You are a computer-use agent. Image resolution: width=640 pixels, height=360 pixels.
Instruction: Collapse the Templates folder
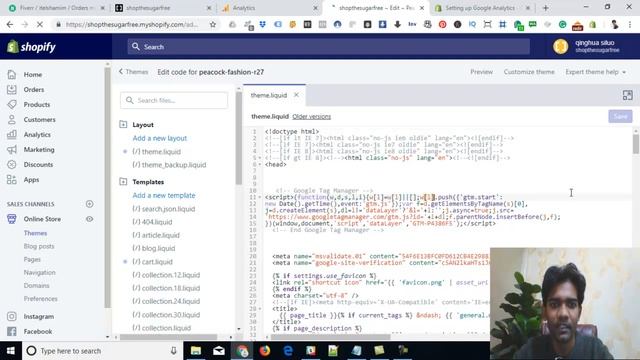pos(123,182)
